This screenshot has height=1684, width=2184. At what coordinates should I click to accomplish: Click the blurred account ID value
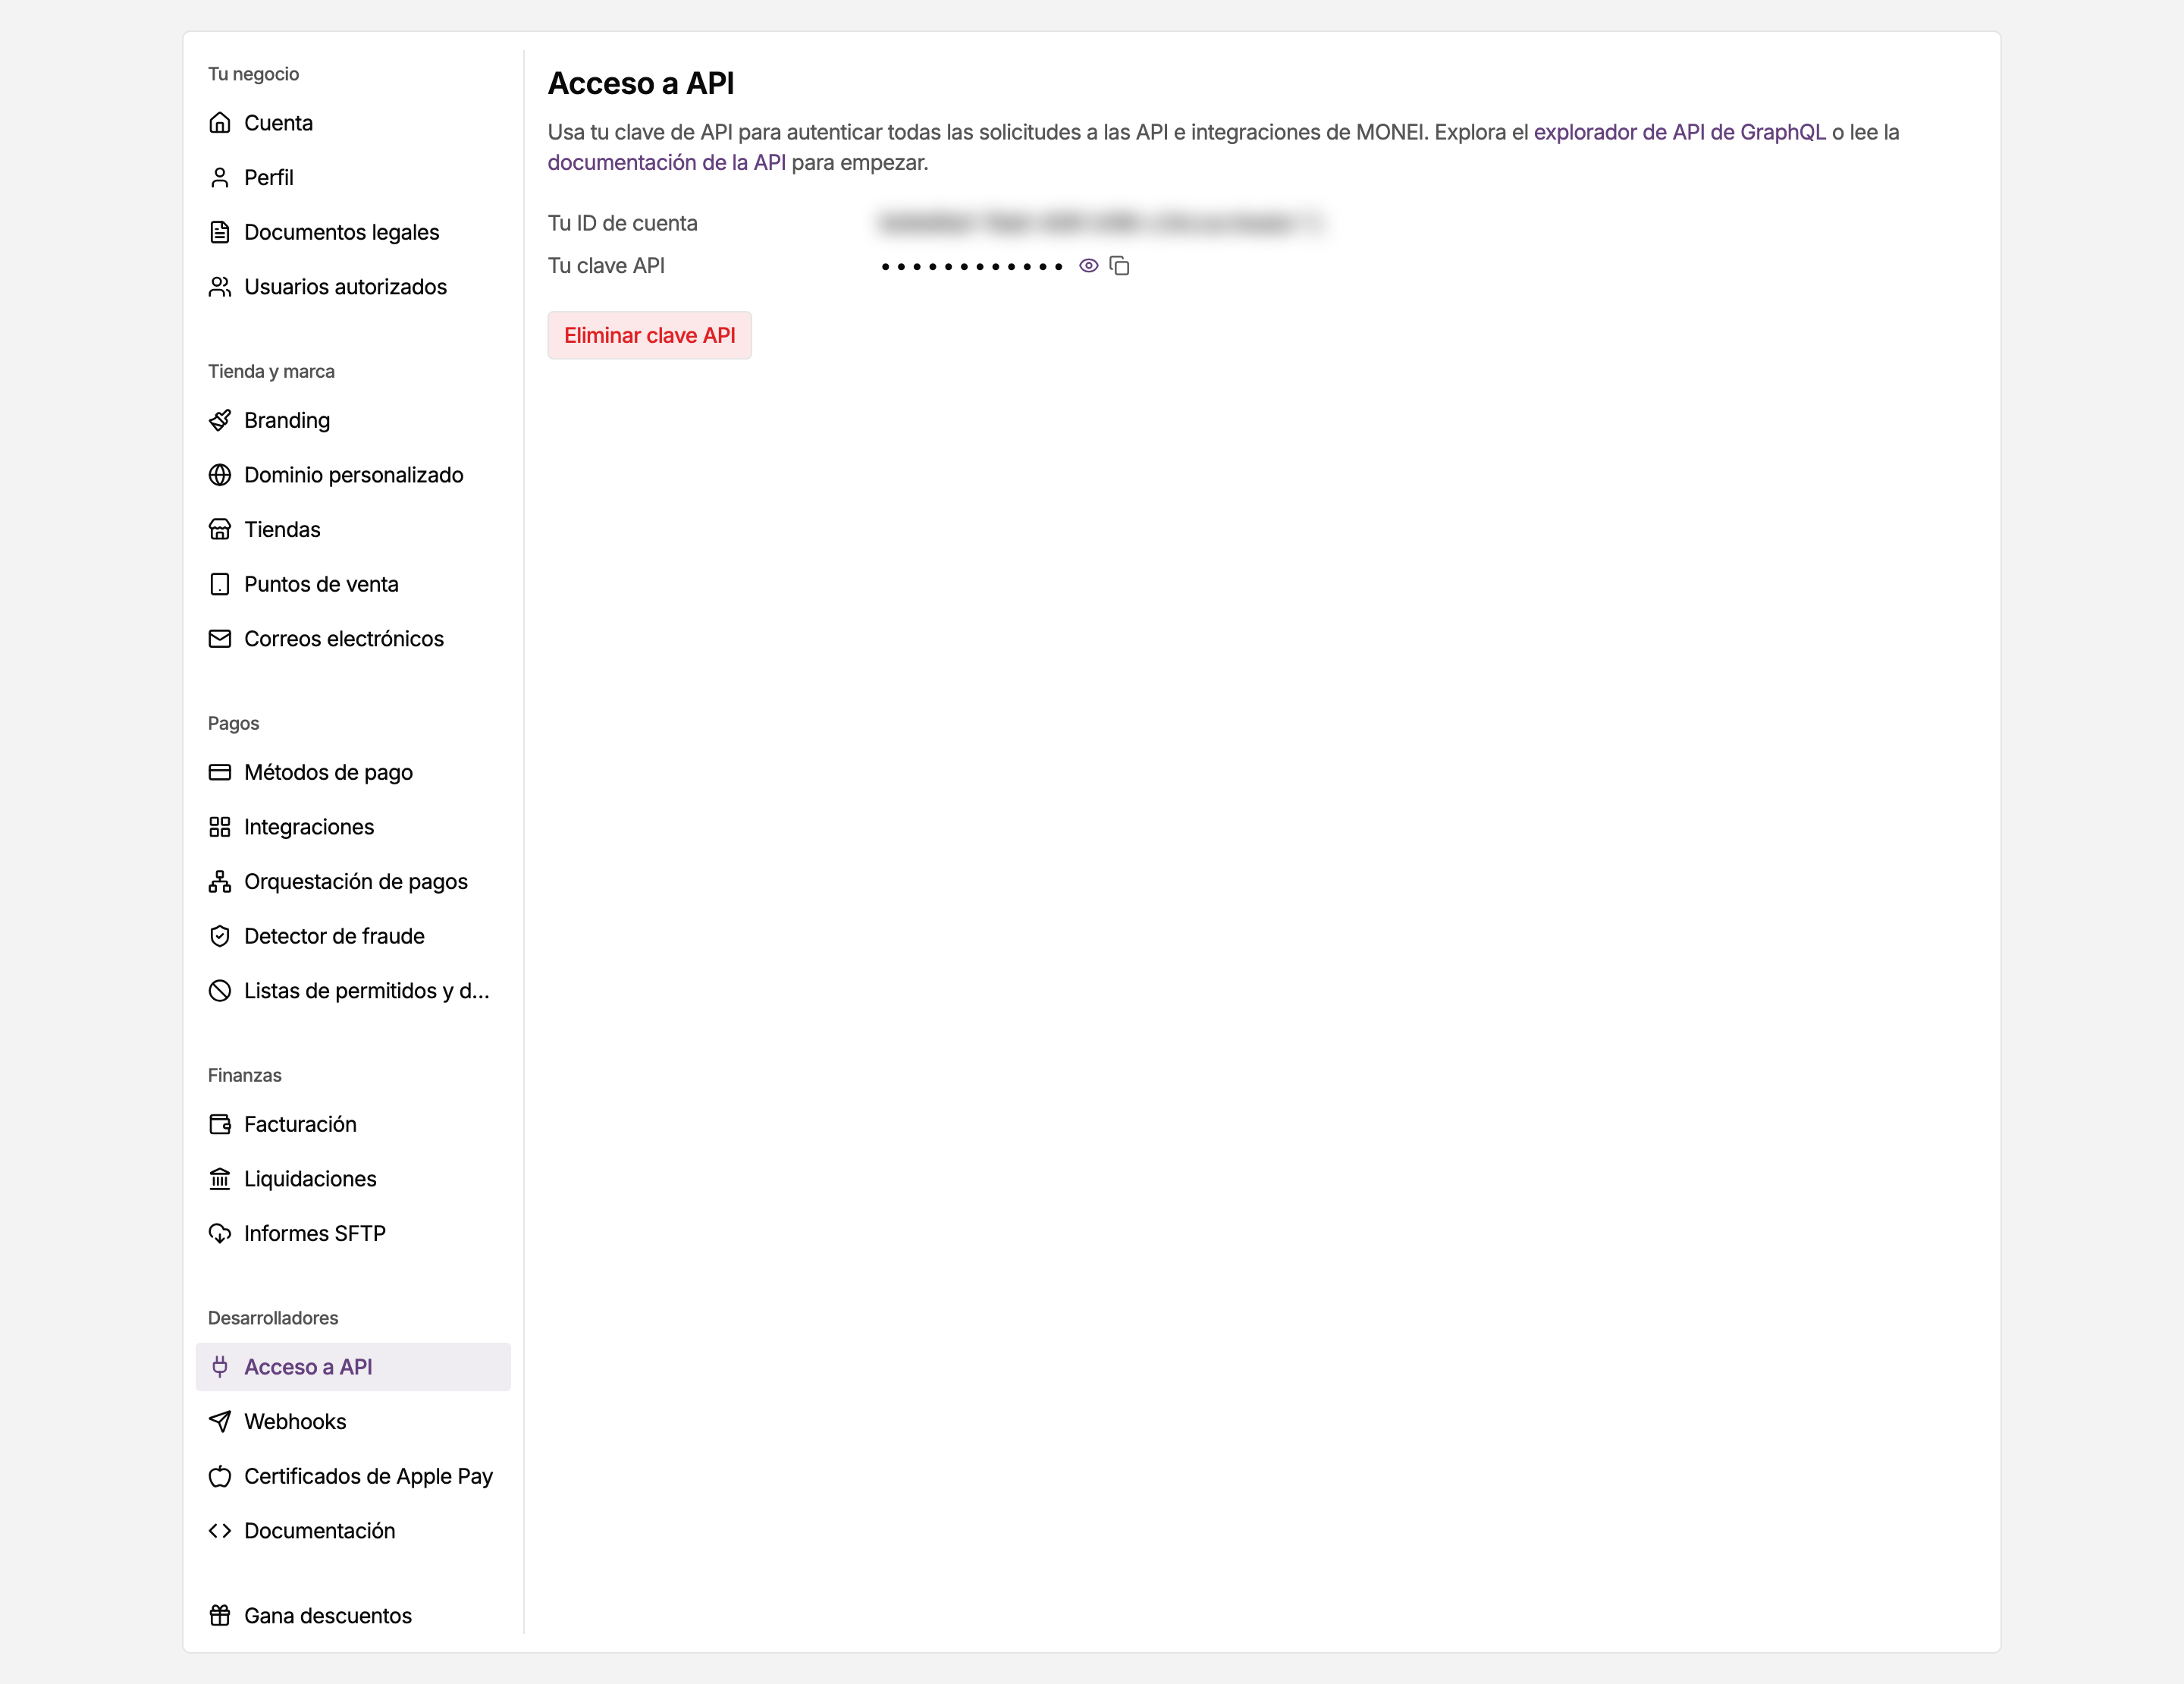(x=1100, y=223)
